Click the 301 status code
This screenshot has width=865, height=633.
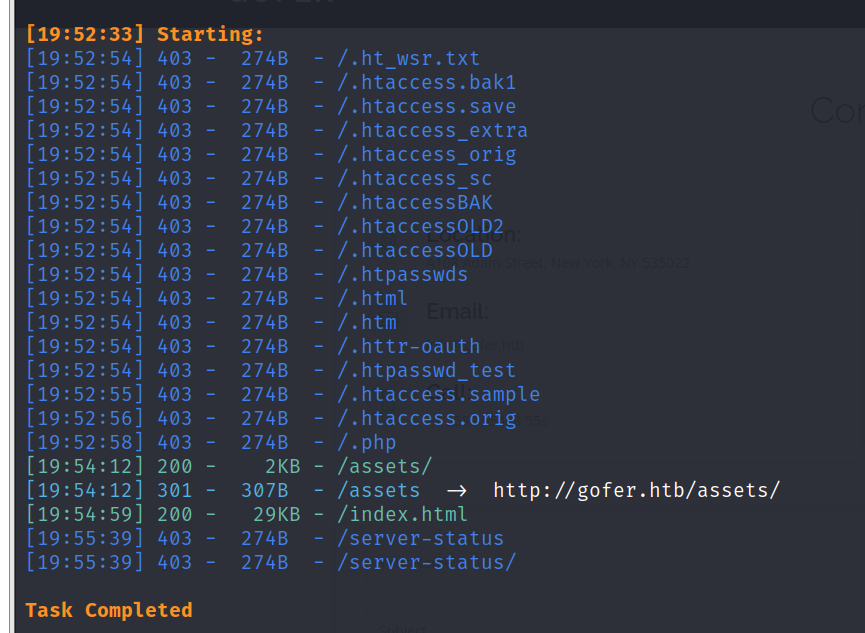(x=175, y=491)
